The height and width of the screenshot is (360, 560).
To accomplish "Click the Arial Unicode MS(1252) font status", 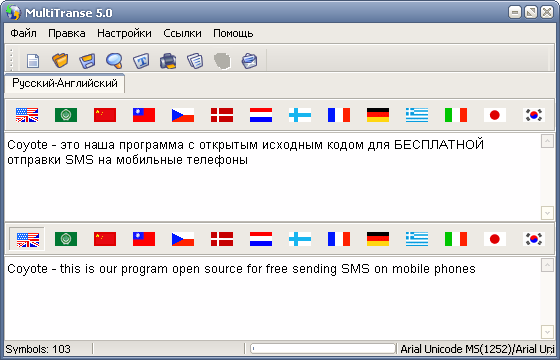I will pyautogui.click(x=477, y=349).
